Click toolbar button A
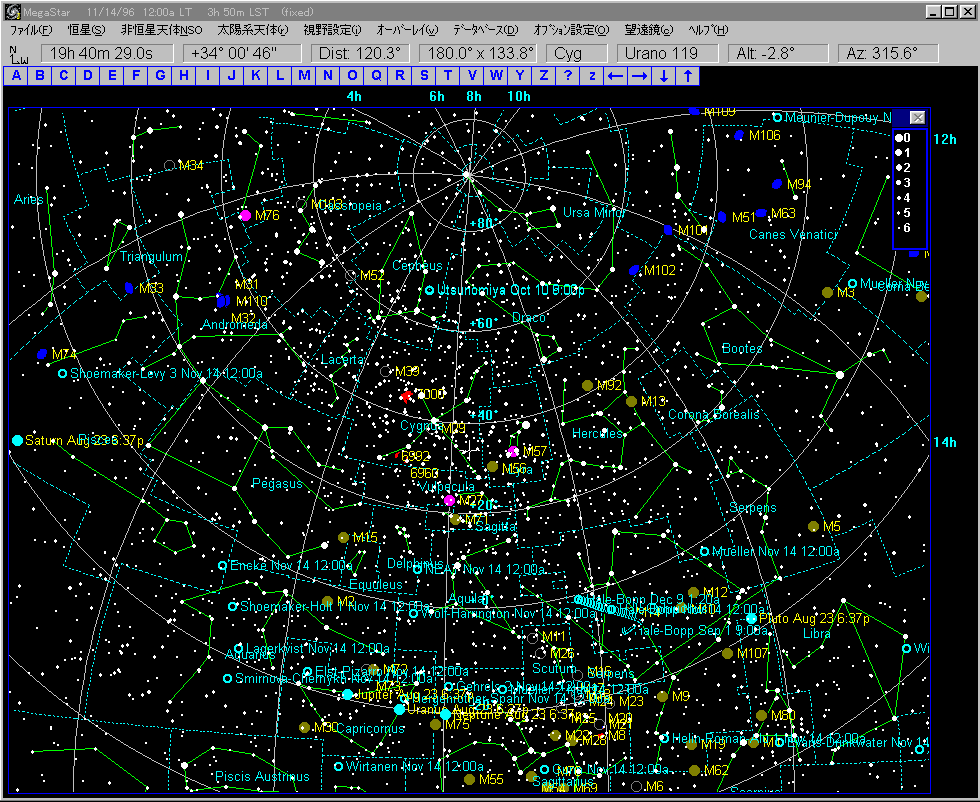This screenshot has width=980, height=802. pos(16,76)
